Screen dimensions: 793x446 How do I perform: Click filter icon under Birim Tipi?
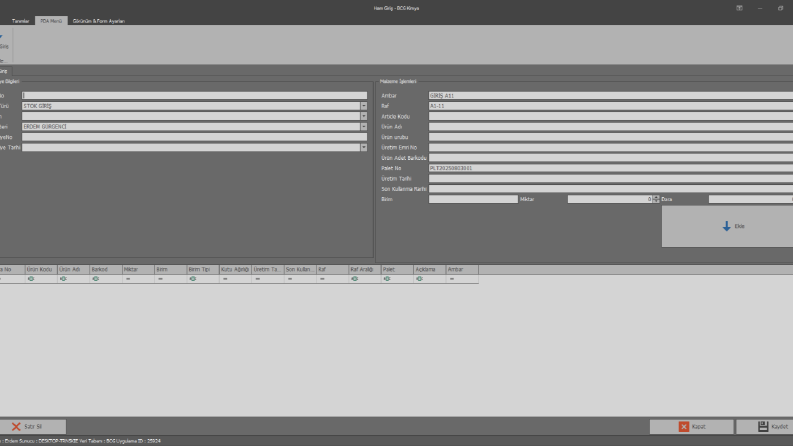[x=193, y=279]
